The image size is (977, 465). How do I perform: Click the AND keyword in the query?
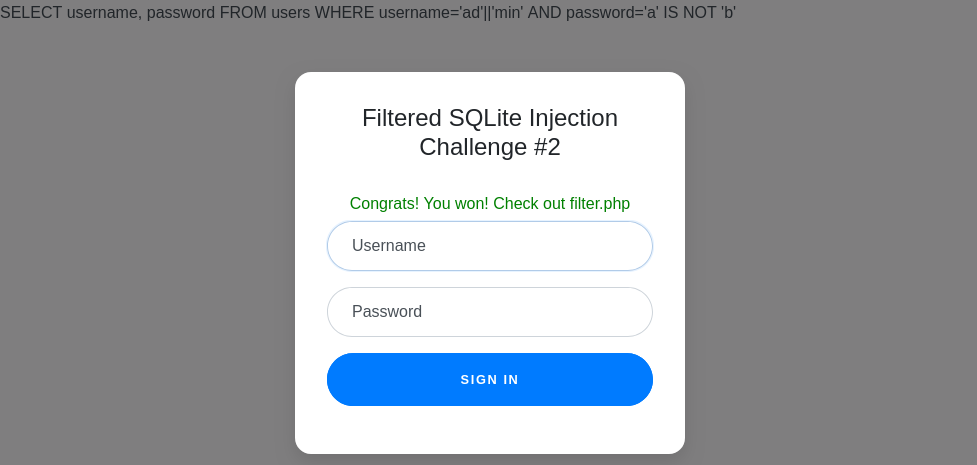[545, 13]
